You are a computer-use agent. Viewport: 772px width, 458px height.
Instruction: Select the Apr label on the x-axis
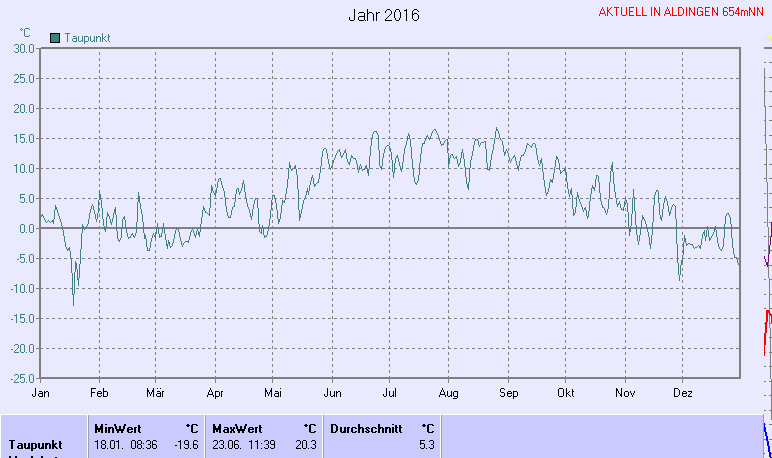215,393
